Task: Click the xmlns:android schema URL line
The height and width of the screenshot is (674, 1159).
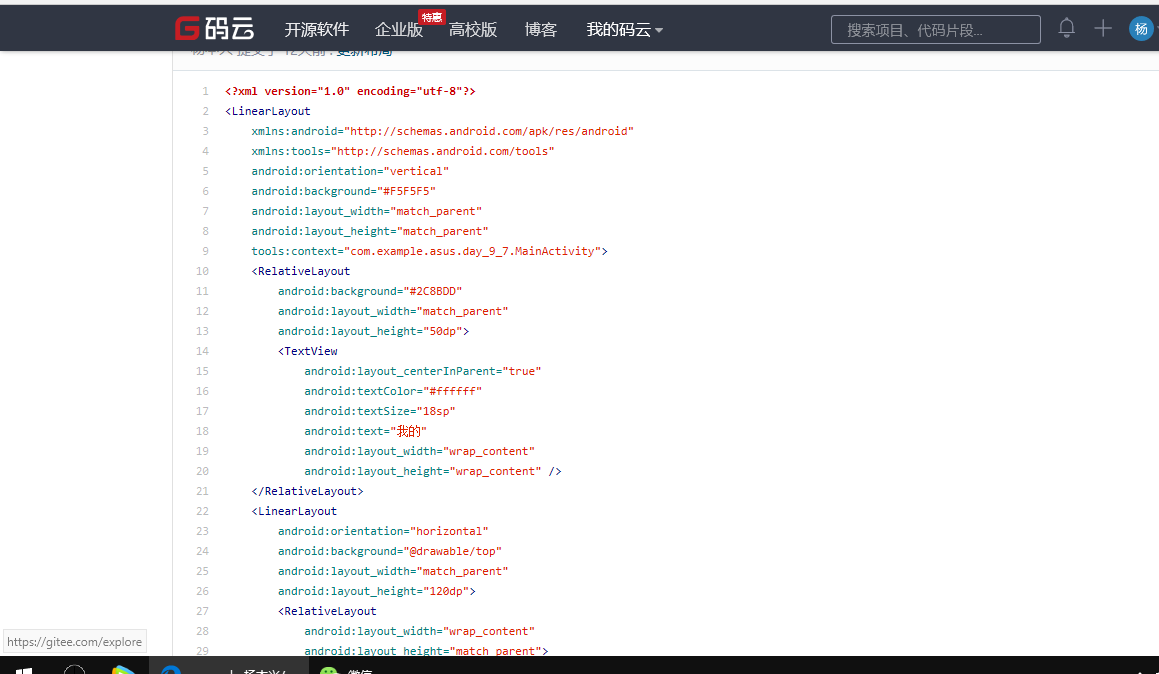Action: pyautogui.click(x=443, y=131)
